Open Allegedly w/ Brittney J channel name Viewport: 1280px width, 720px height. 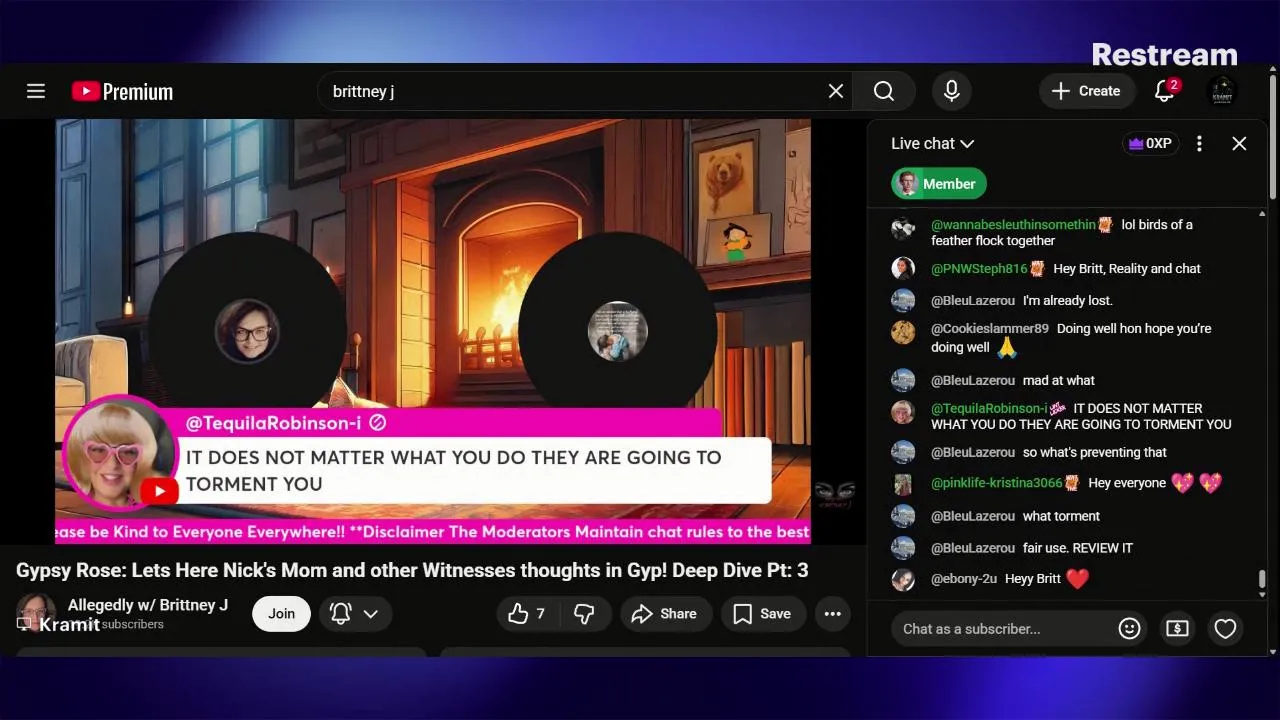[x=148, y=605]
